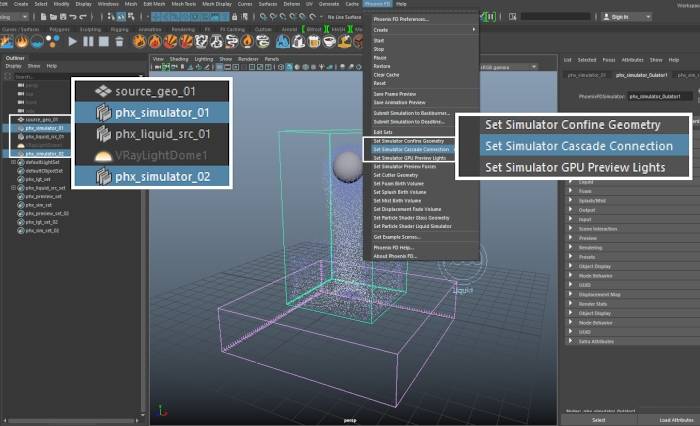Choose Get Example Scenes entry
This screenshot has height=426, width=700.
tap(397, 237)
